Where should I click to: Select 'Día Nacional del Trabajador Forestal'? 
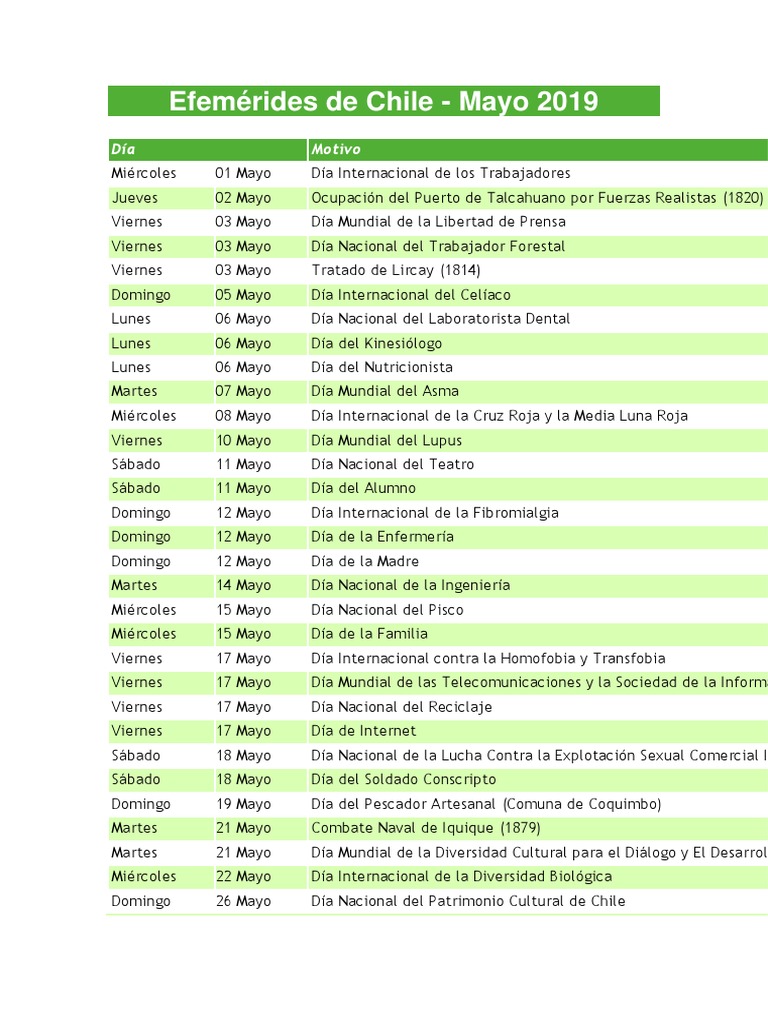438,246
